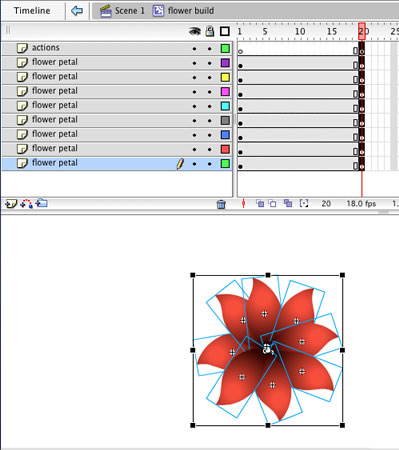
Task: Click bottom-right transform handle of flower selection
Action: tap(342, 425)
